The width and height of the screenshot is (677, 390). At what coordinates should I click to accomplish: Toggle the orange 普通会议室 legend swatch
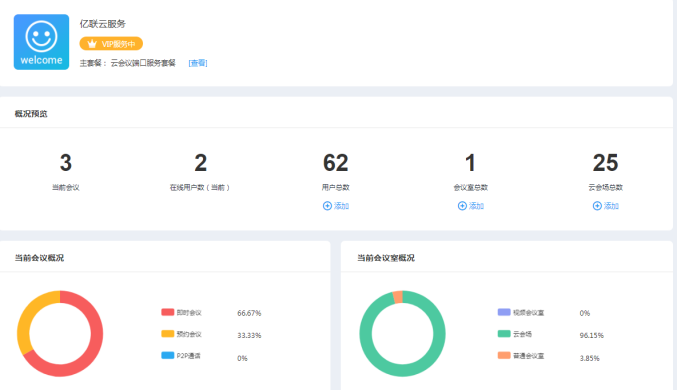[504, 355]
